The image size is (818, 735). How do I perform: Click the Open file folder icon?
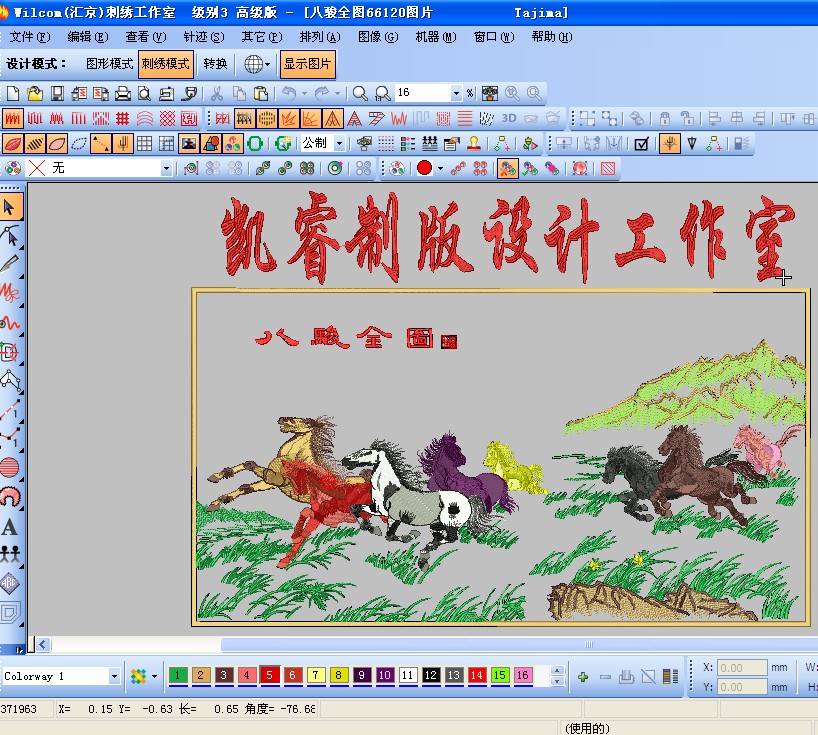(35, 93)
